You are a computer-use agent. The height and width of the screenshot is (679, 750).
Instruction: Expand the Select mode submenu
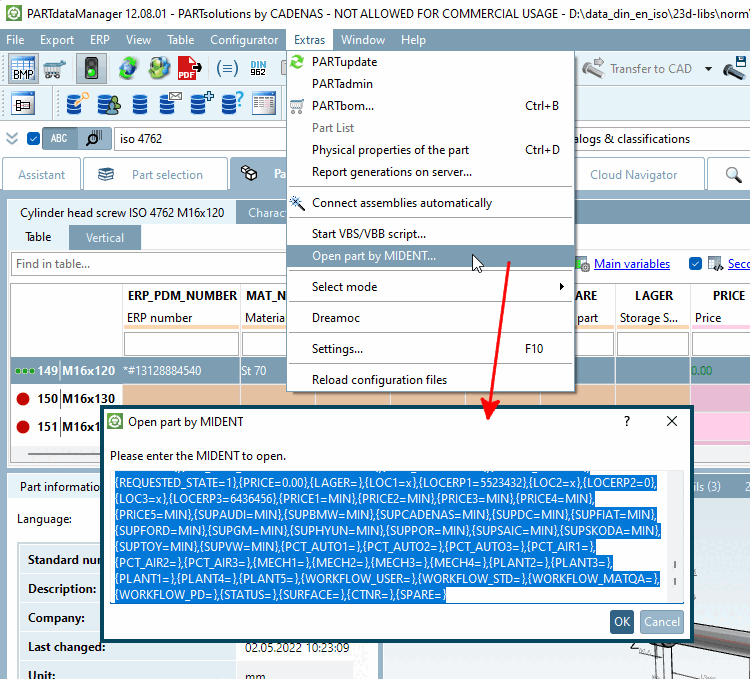point(430,286)
